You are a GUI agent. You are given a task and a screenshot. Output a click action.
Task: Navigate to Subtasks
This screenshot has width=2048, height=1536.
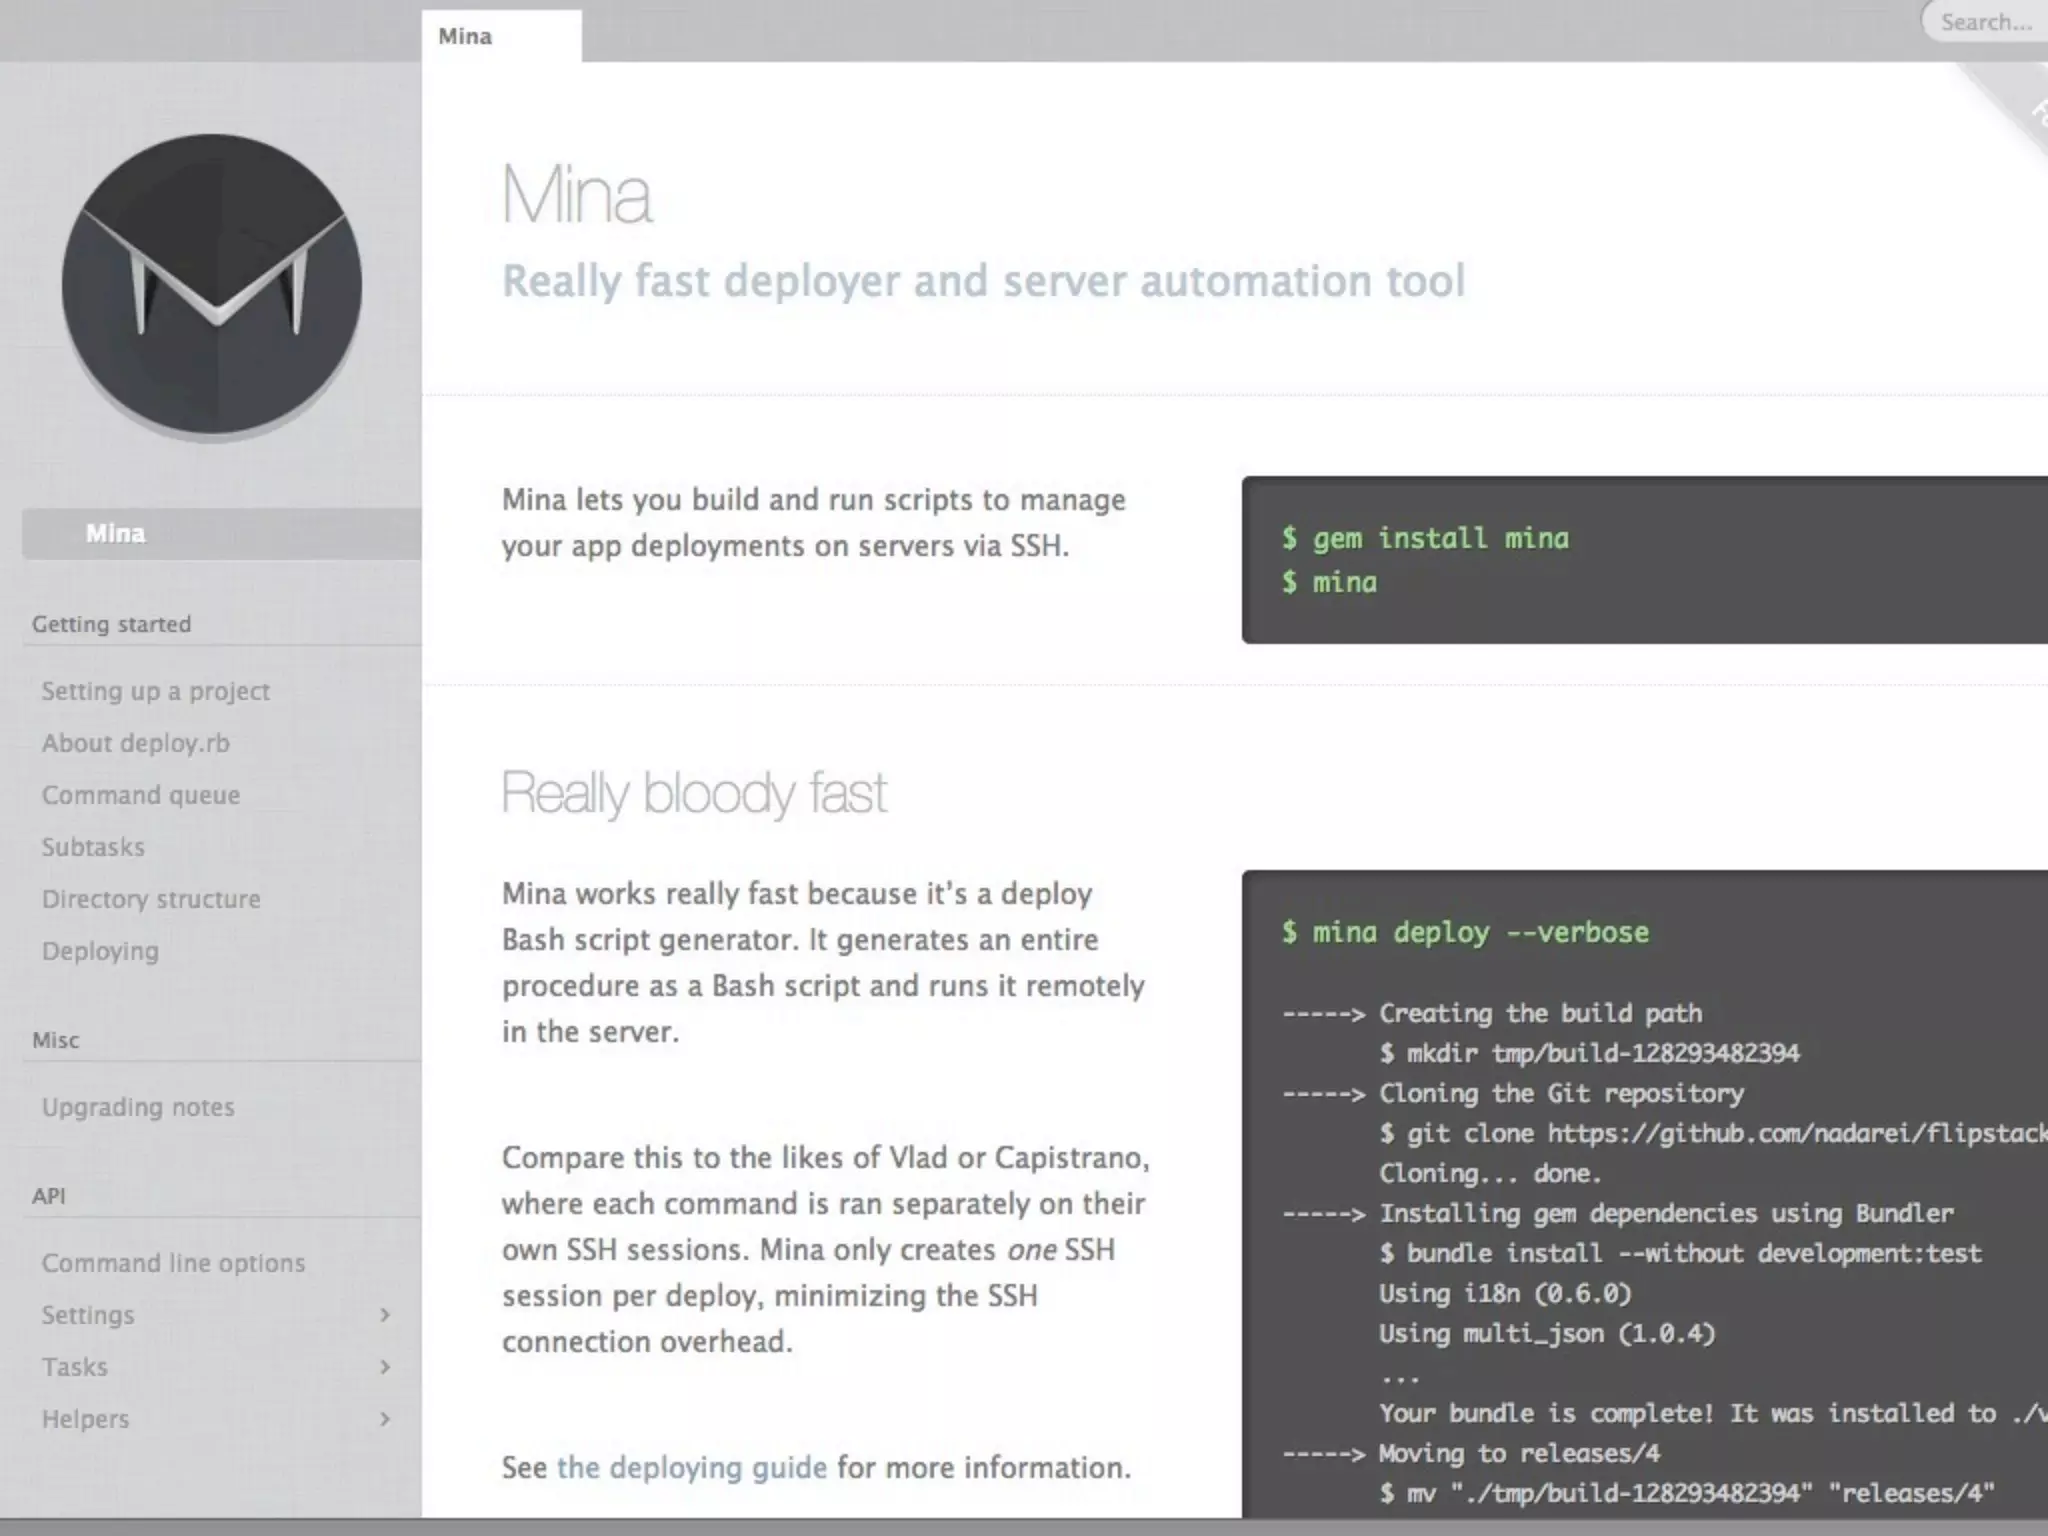pos(93,847)
